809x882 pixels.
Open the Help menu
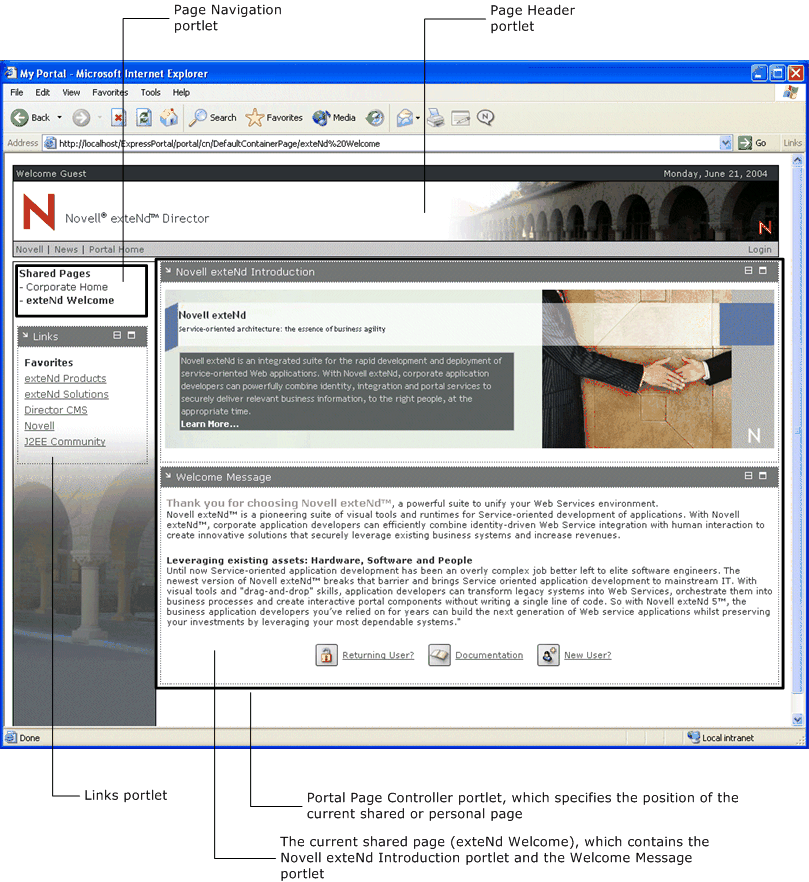tap(181, 92)
